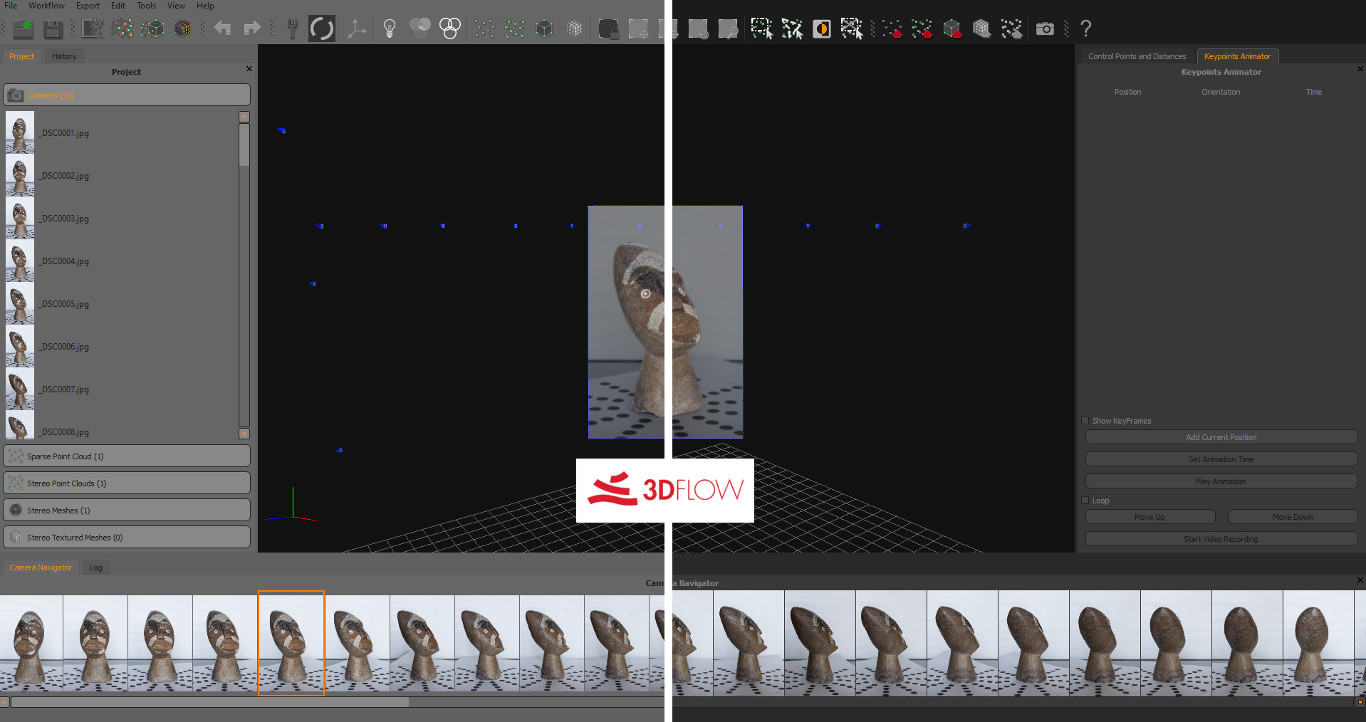
Task: Take a screenshot with the camera icon
Action: pyautogui.click(x=1045, y=29)
